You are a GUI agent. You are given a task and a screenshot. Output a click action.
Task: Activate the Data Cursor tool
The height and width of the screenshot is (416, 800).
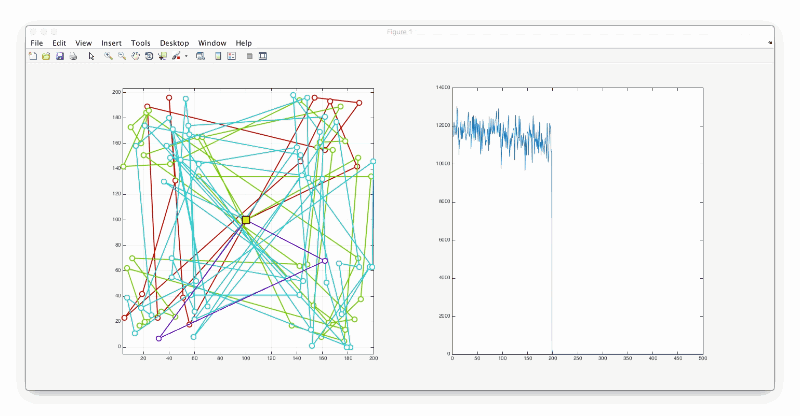pyautogui.click(x=163, y=56)
